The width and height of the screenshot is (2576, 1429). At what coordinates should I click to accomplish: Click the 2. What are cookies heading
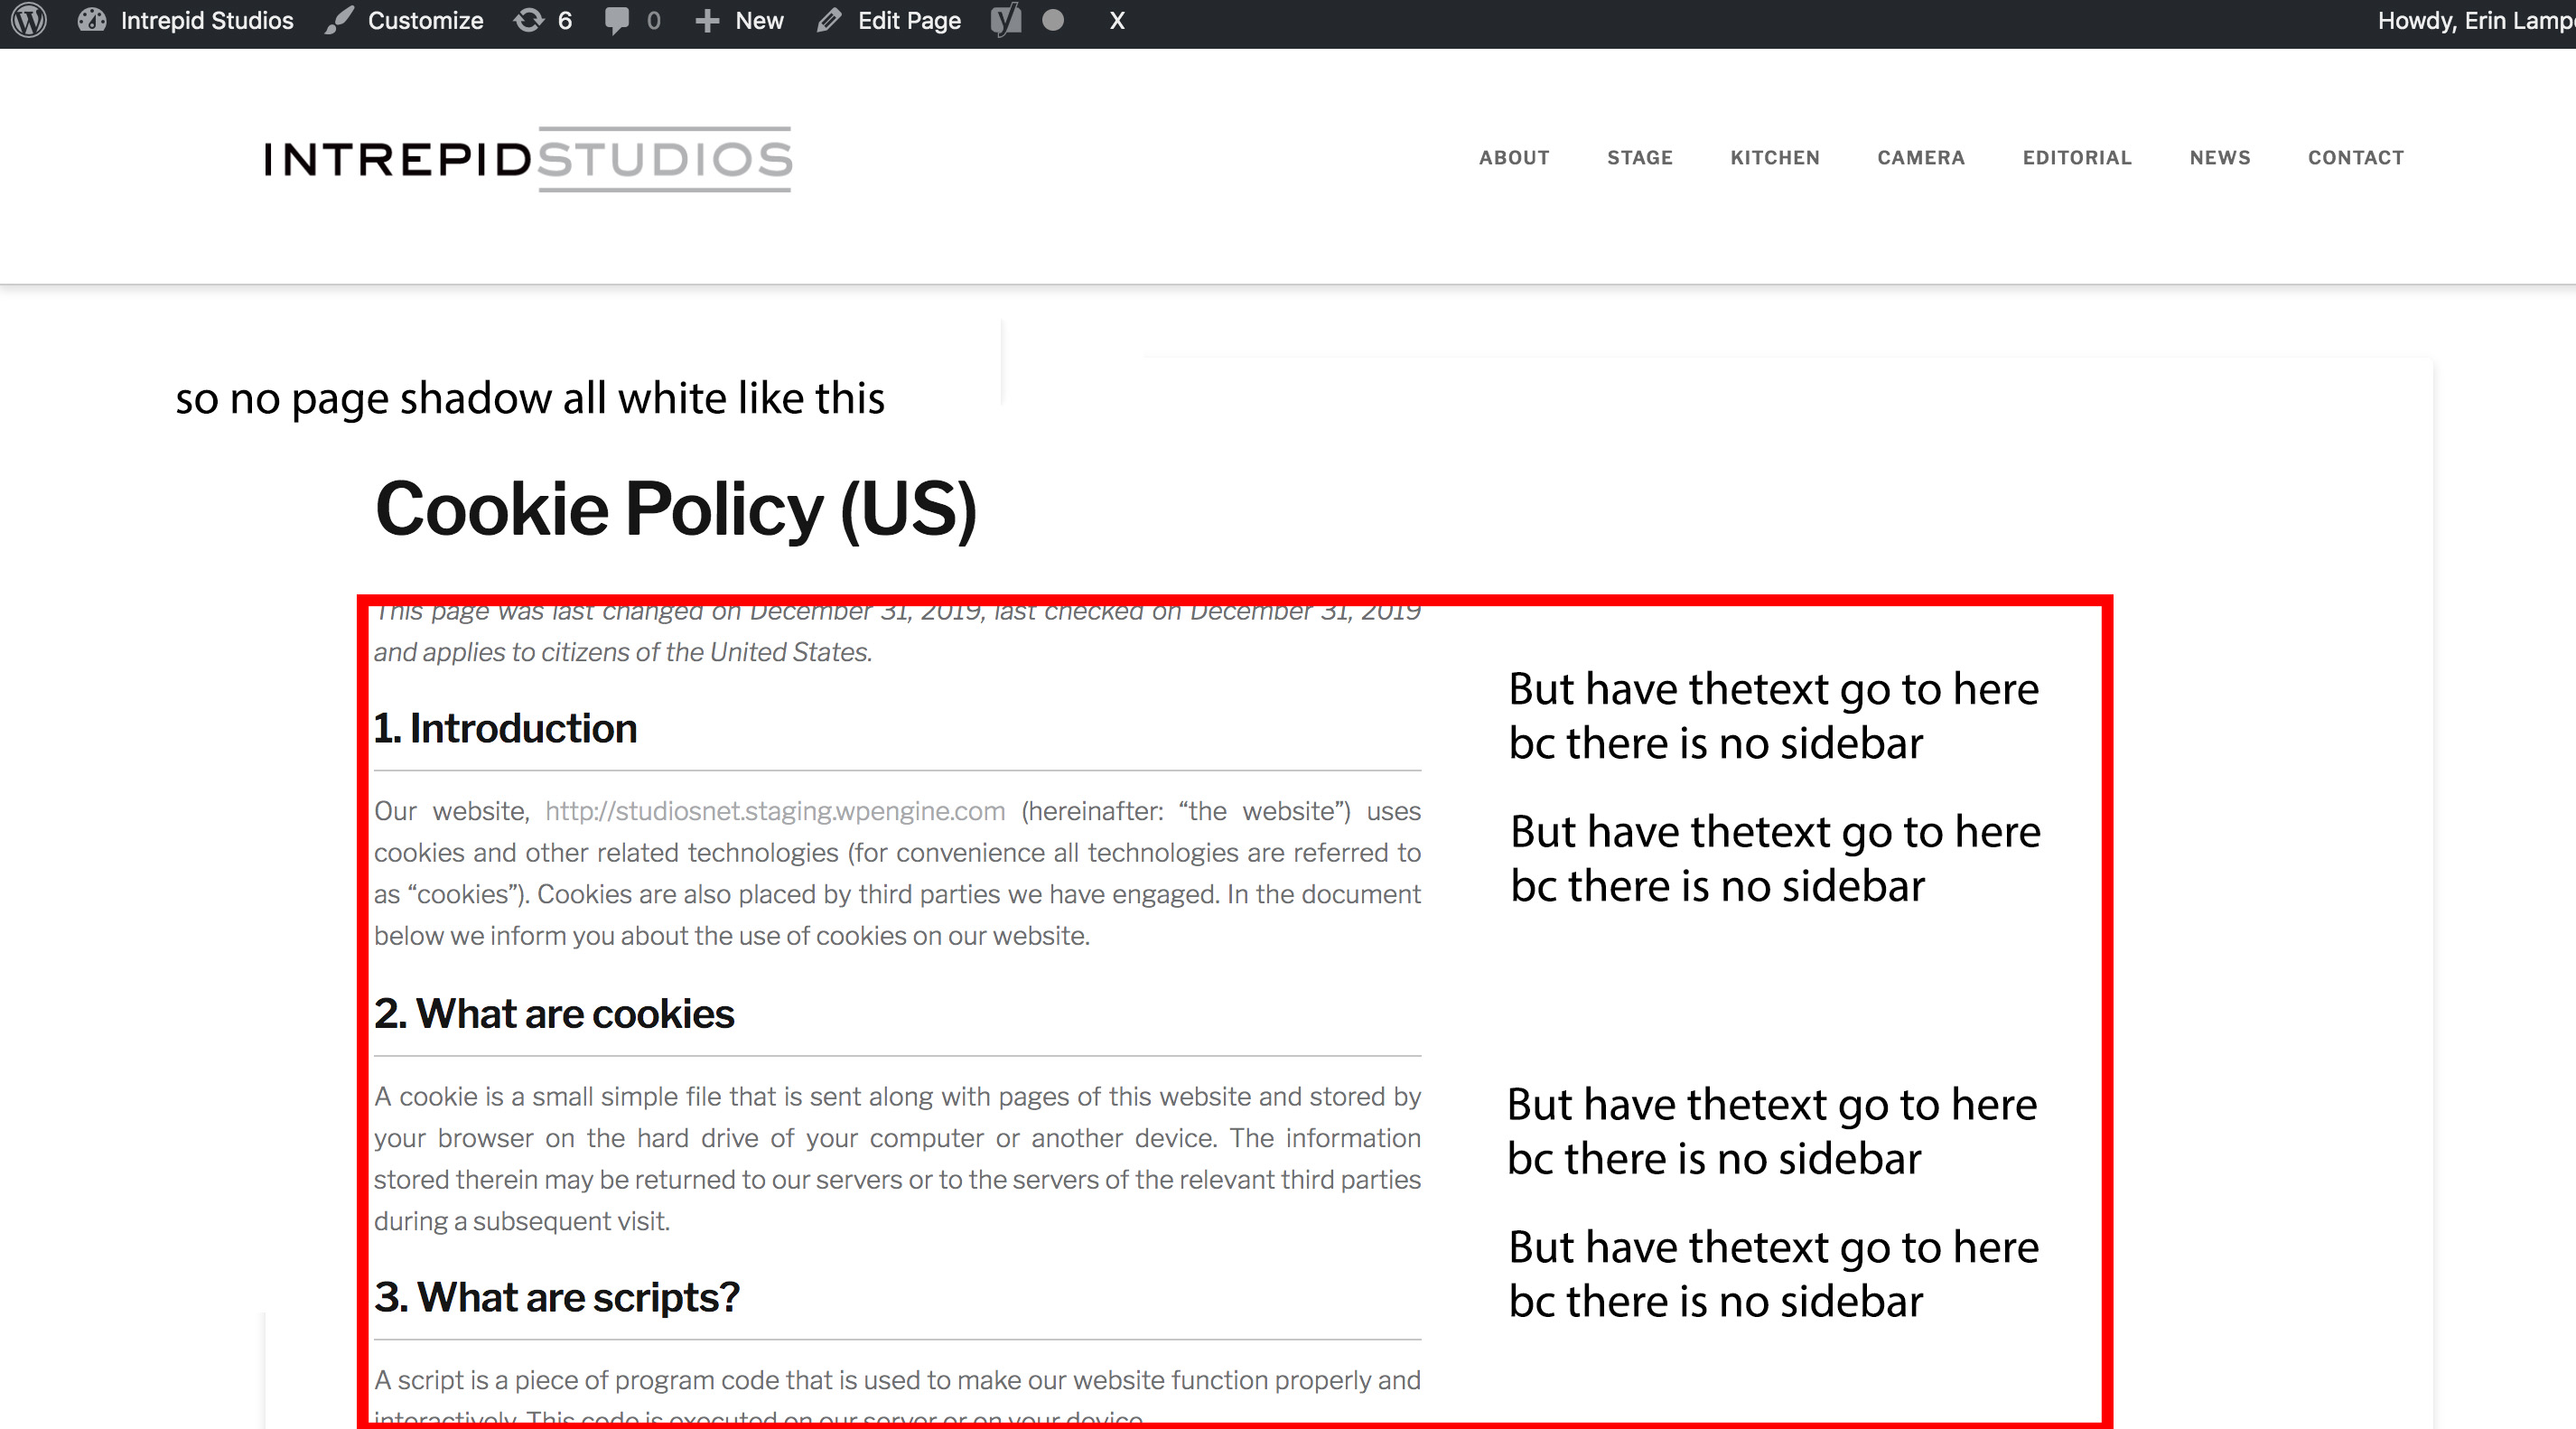tap(554, 1014)
